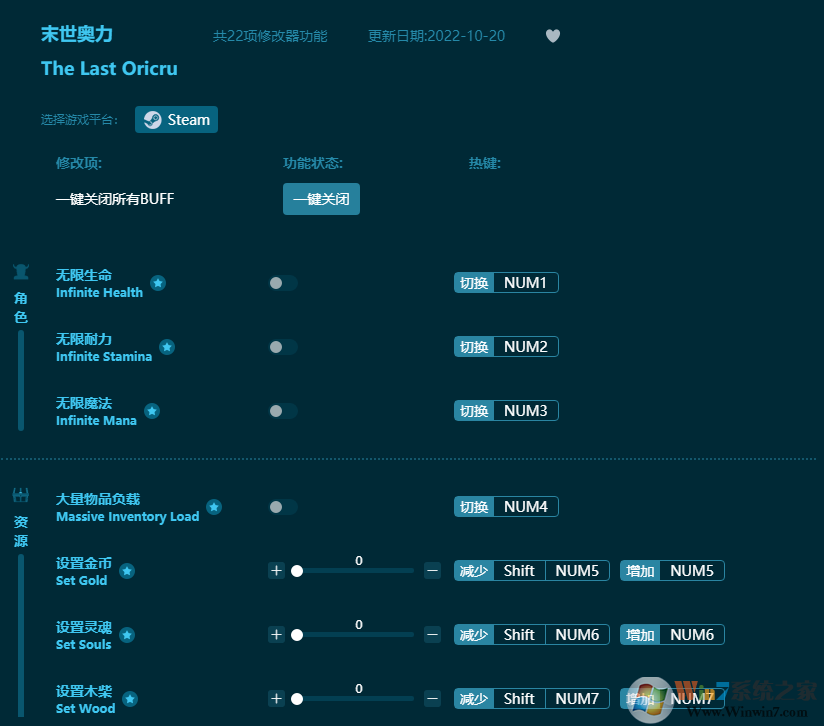Click star icon beside Set Wood

click(x=130, y=699)
